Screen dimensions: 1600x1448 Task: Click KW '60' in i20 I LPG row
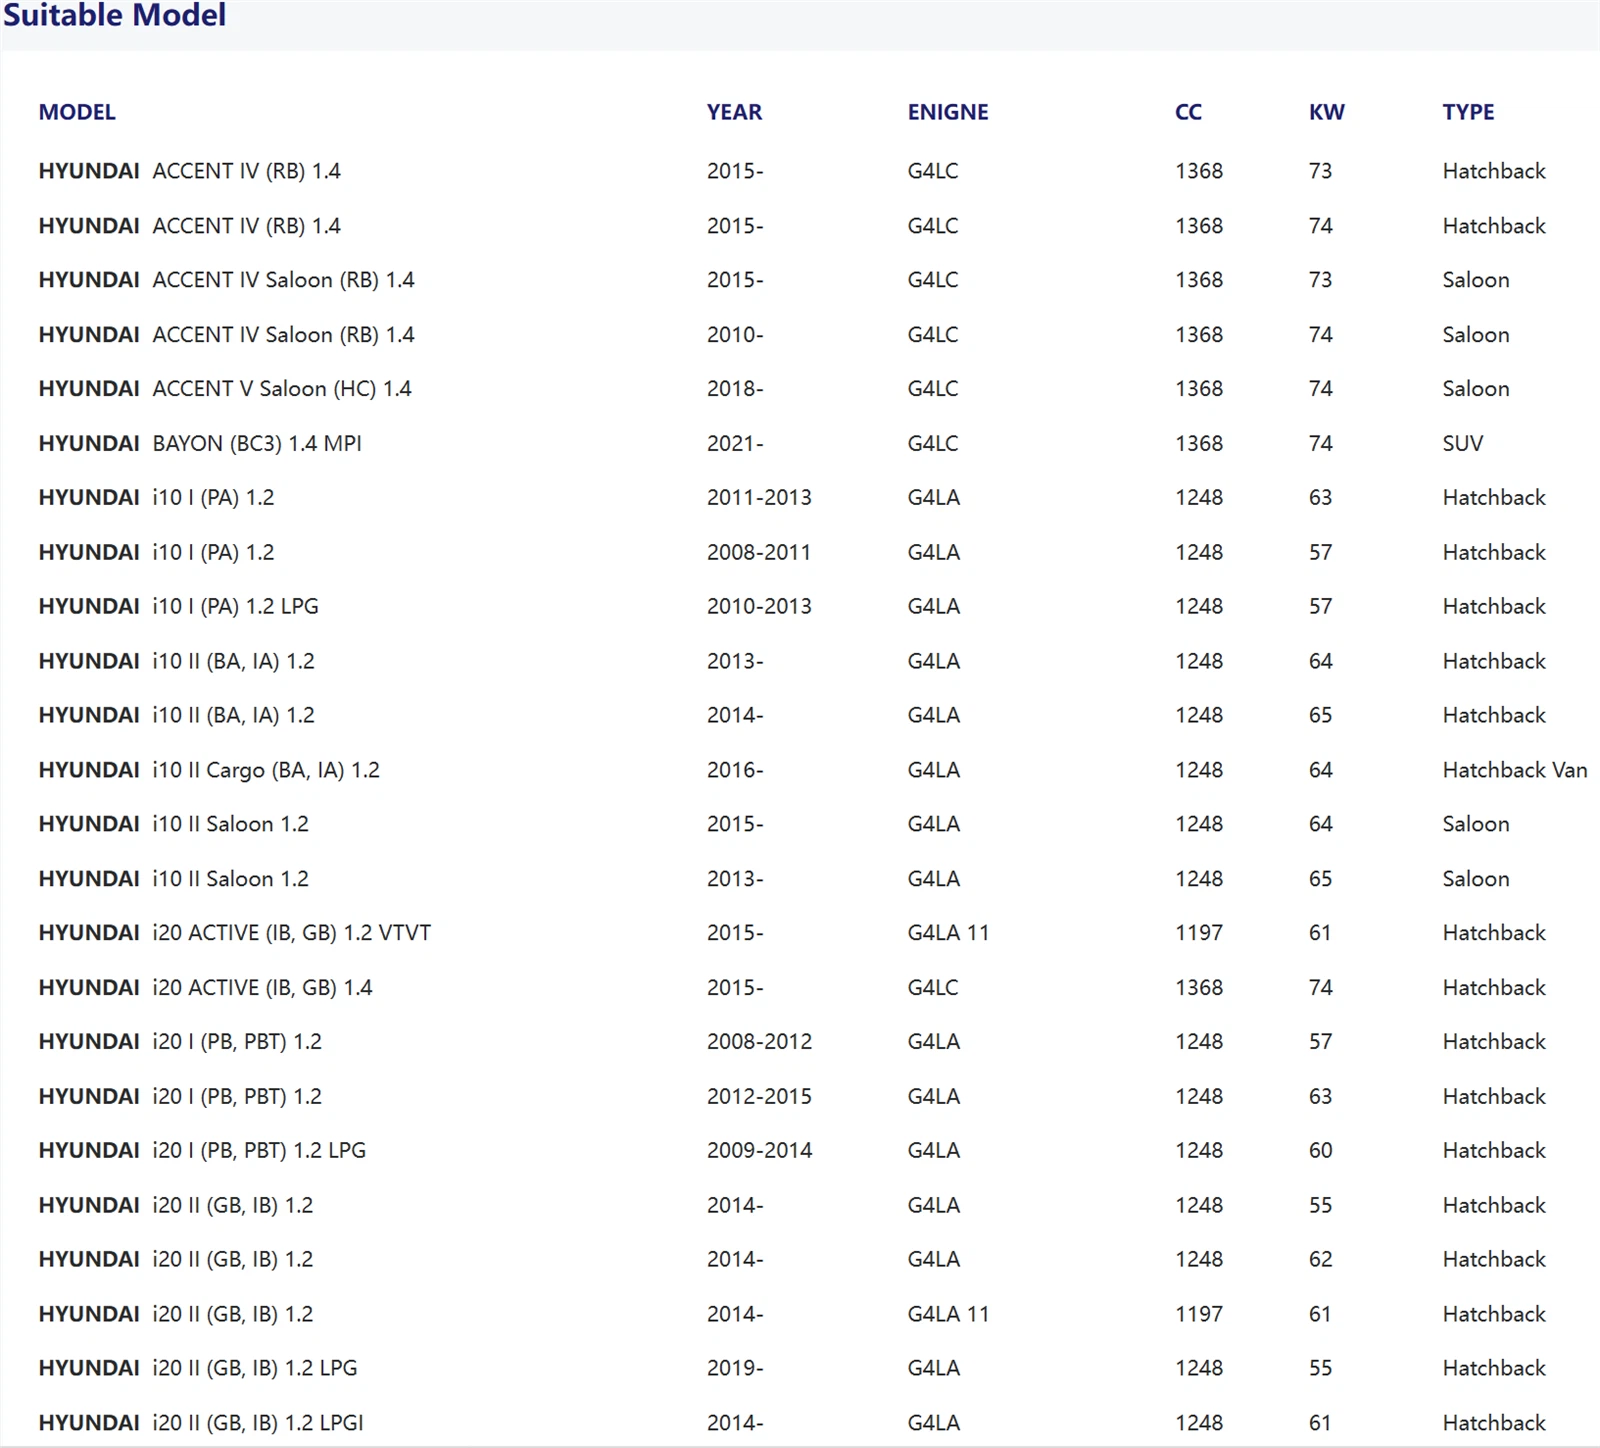tap(1320, 1151)
